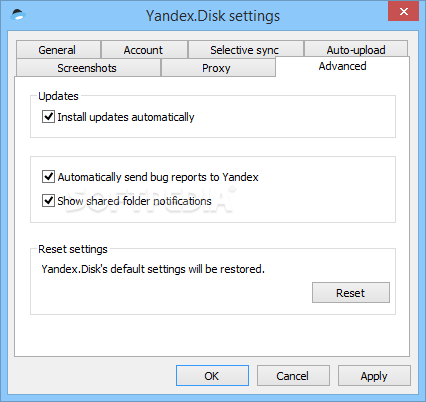Click the Automatically send bug reports label text
The width and height of the screenshot is (426, 402).
point(158,177)
